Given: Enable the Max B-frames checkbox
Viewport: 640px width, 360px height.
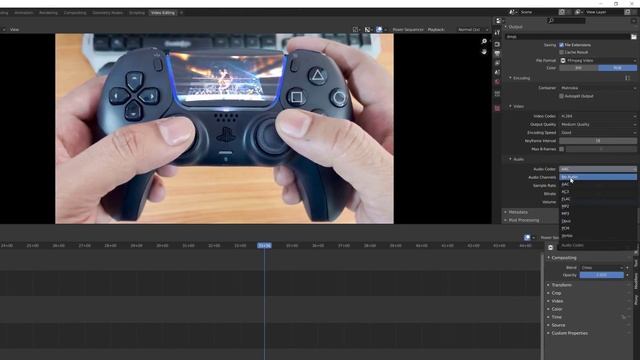Looking at the screenshot, I should tap(562, 149).
